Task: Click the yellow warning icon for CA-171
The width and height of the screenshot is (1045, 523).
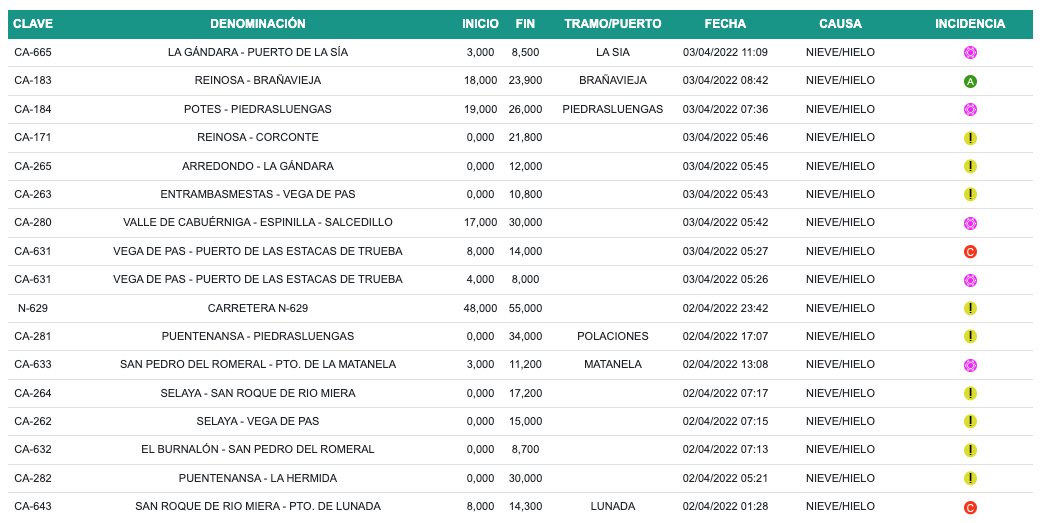Action: pos(970,138)
